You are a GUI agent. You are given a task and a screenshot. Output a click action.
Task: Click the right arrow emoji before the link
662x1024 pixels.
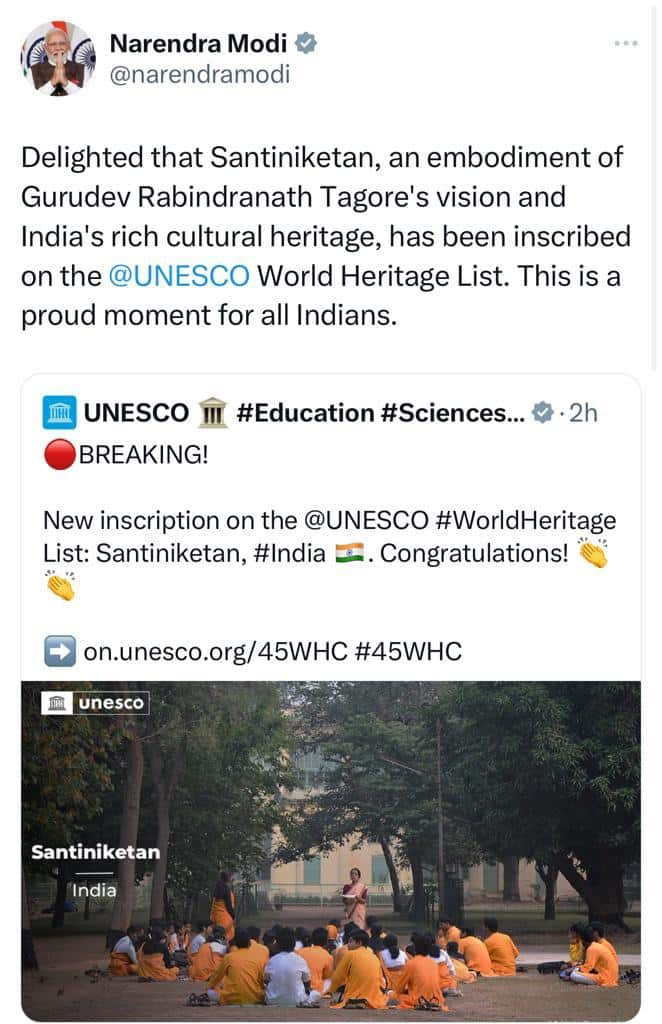click(59, 652)
